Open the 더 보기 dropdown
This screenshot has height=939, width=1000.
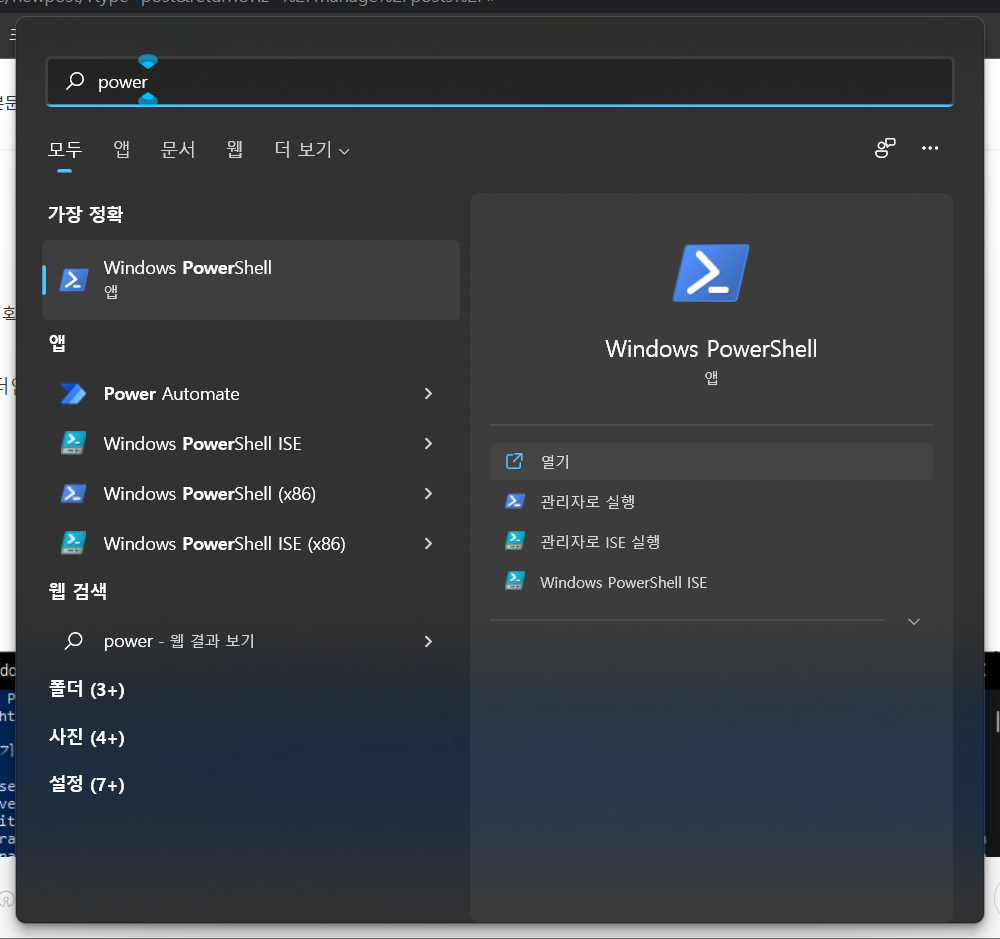312,150
